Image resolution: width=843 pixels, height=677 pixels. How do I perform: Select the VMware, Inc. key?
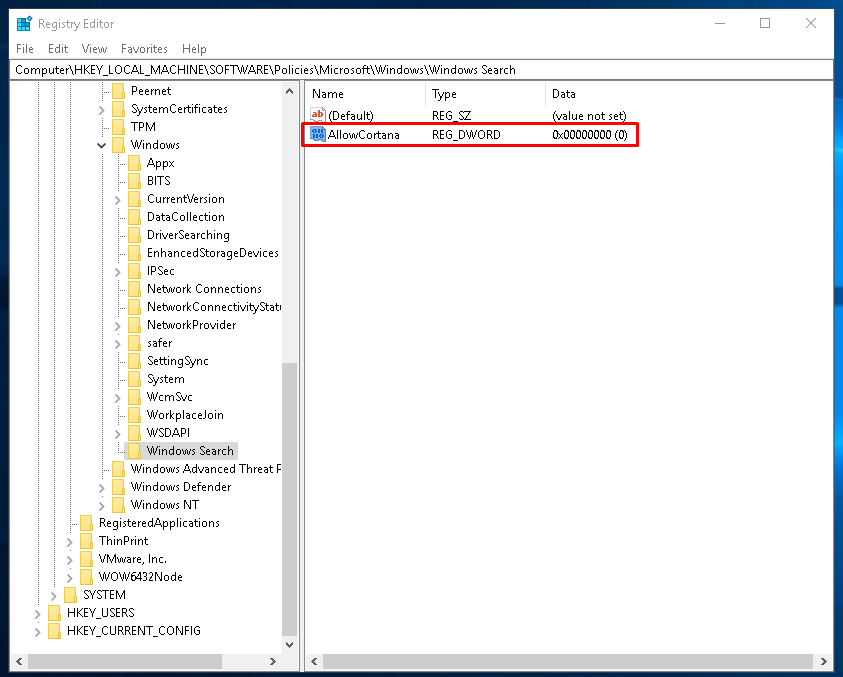[x=132, y=559]
